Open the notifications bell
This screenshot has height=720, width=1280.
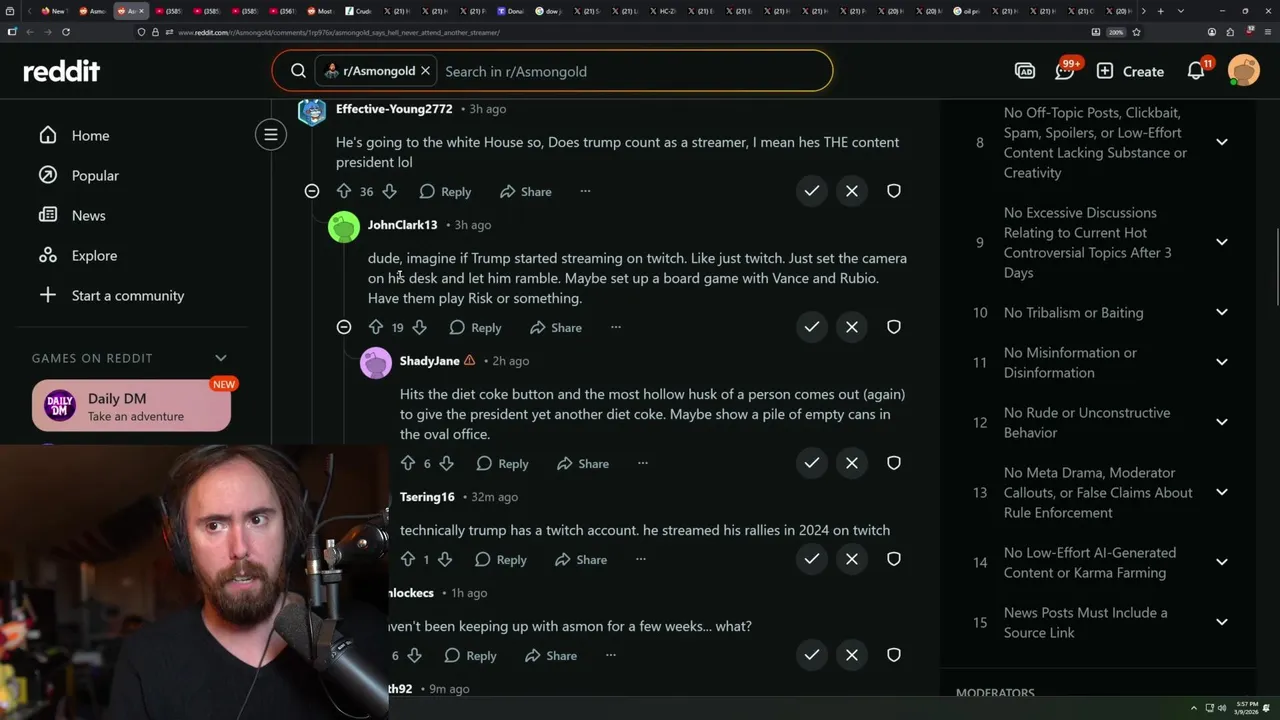pos(1196,71)
